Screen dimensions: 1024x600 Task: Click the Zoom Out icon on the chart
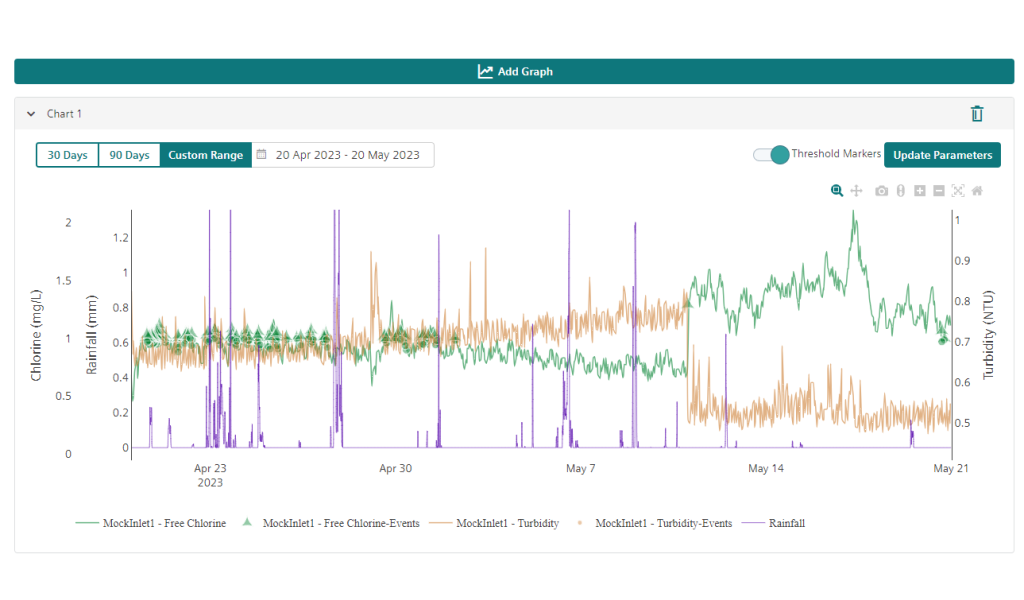pyautogui.click(x=938, y=190)
